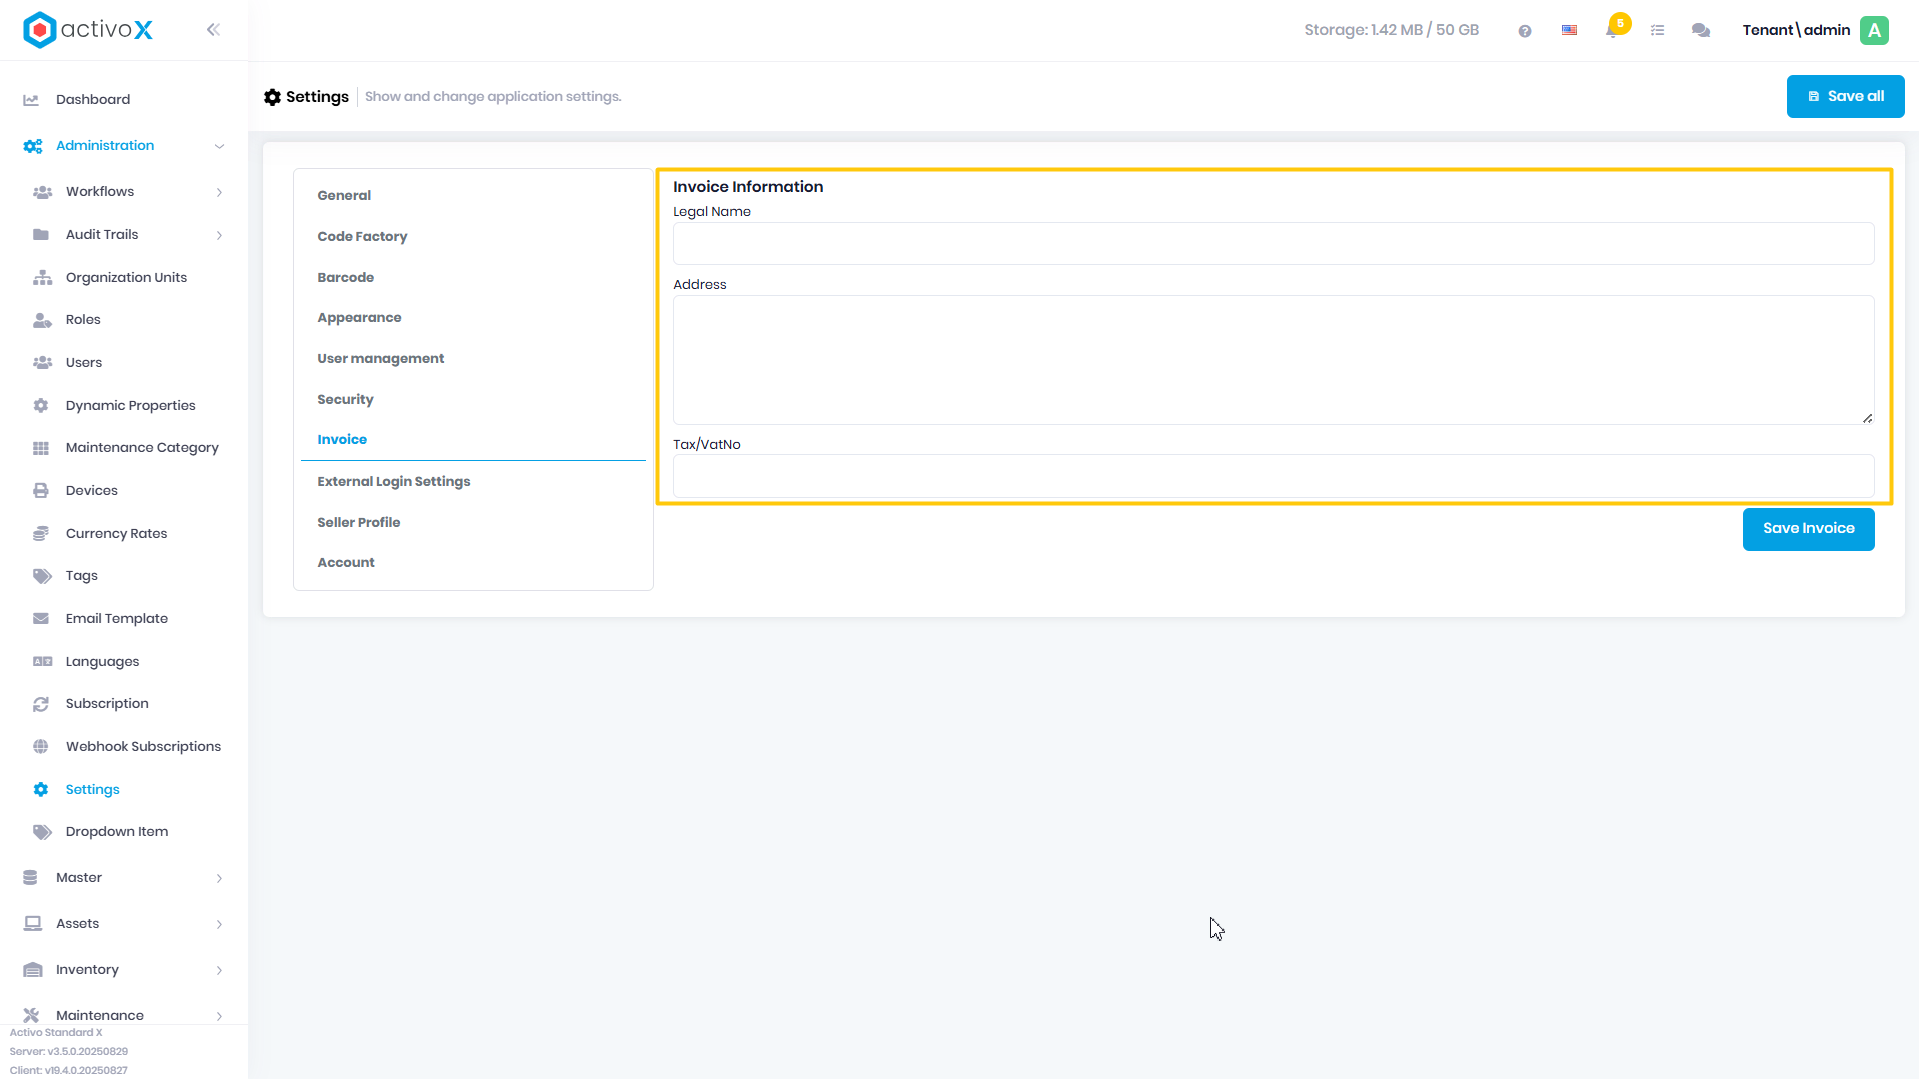This screenshot has height=1079, width=1919.
Task: Expand the Workflows submenu arrow
Action: (x=219, y=192)
